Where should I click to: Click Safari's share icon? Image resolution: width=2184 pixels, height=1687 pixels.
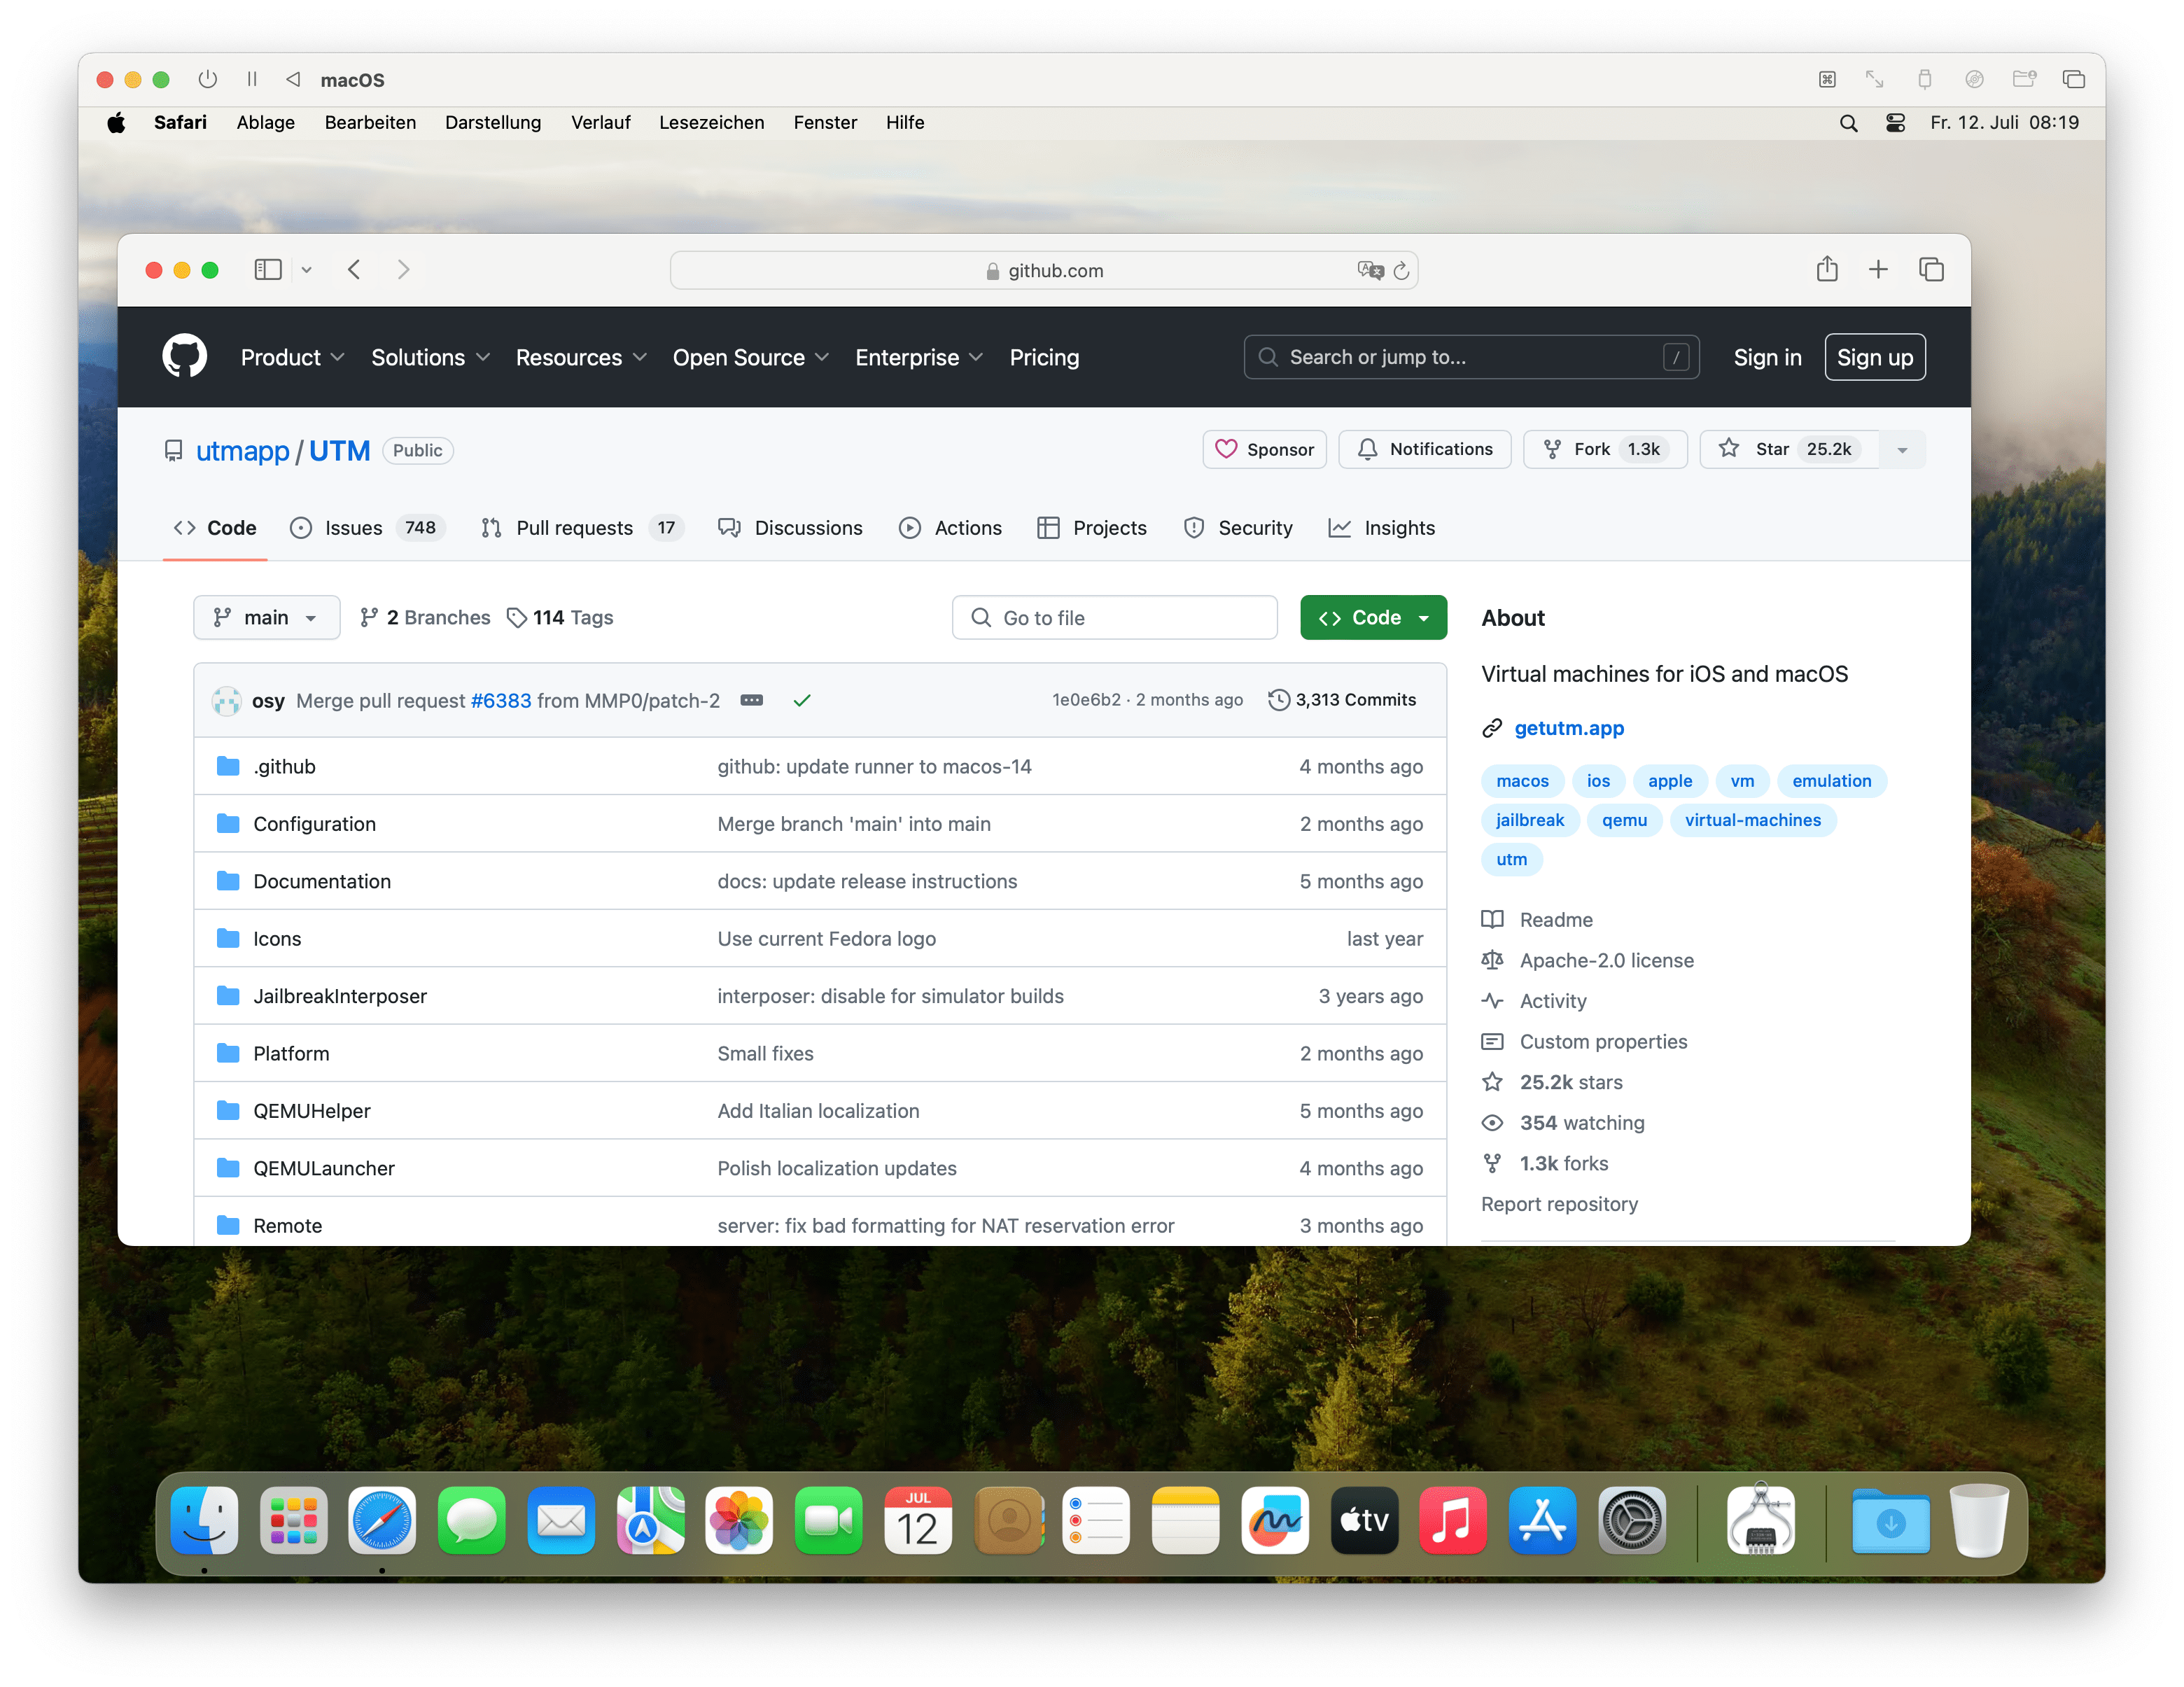pos(1826,269)
